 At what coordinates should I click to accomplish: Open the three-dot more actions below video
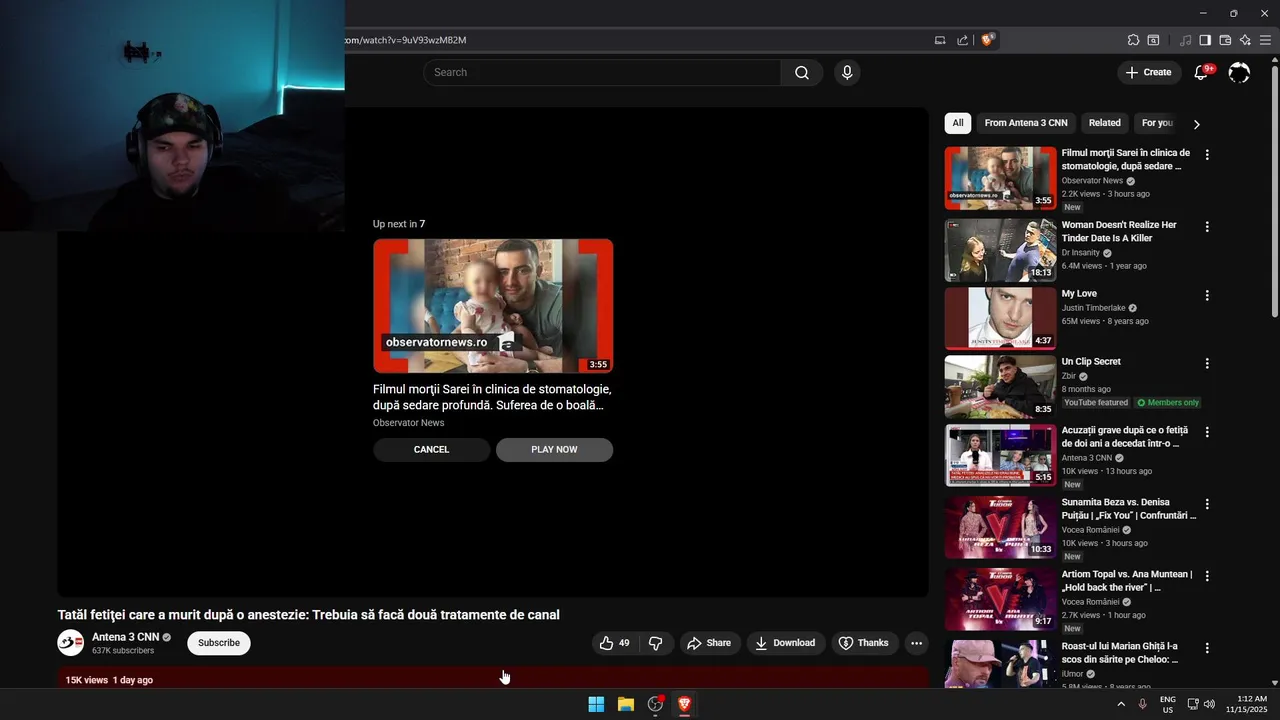point(916,643)
